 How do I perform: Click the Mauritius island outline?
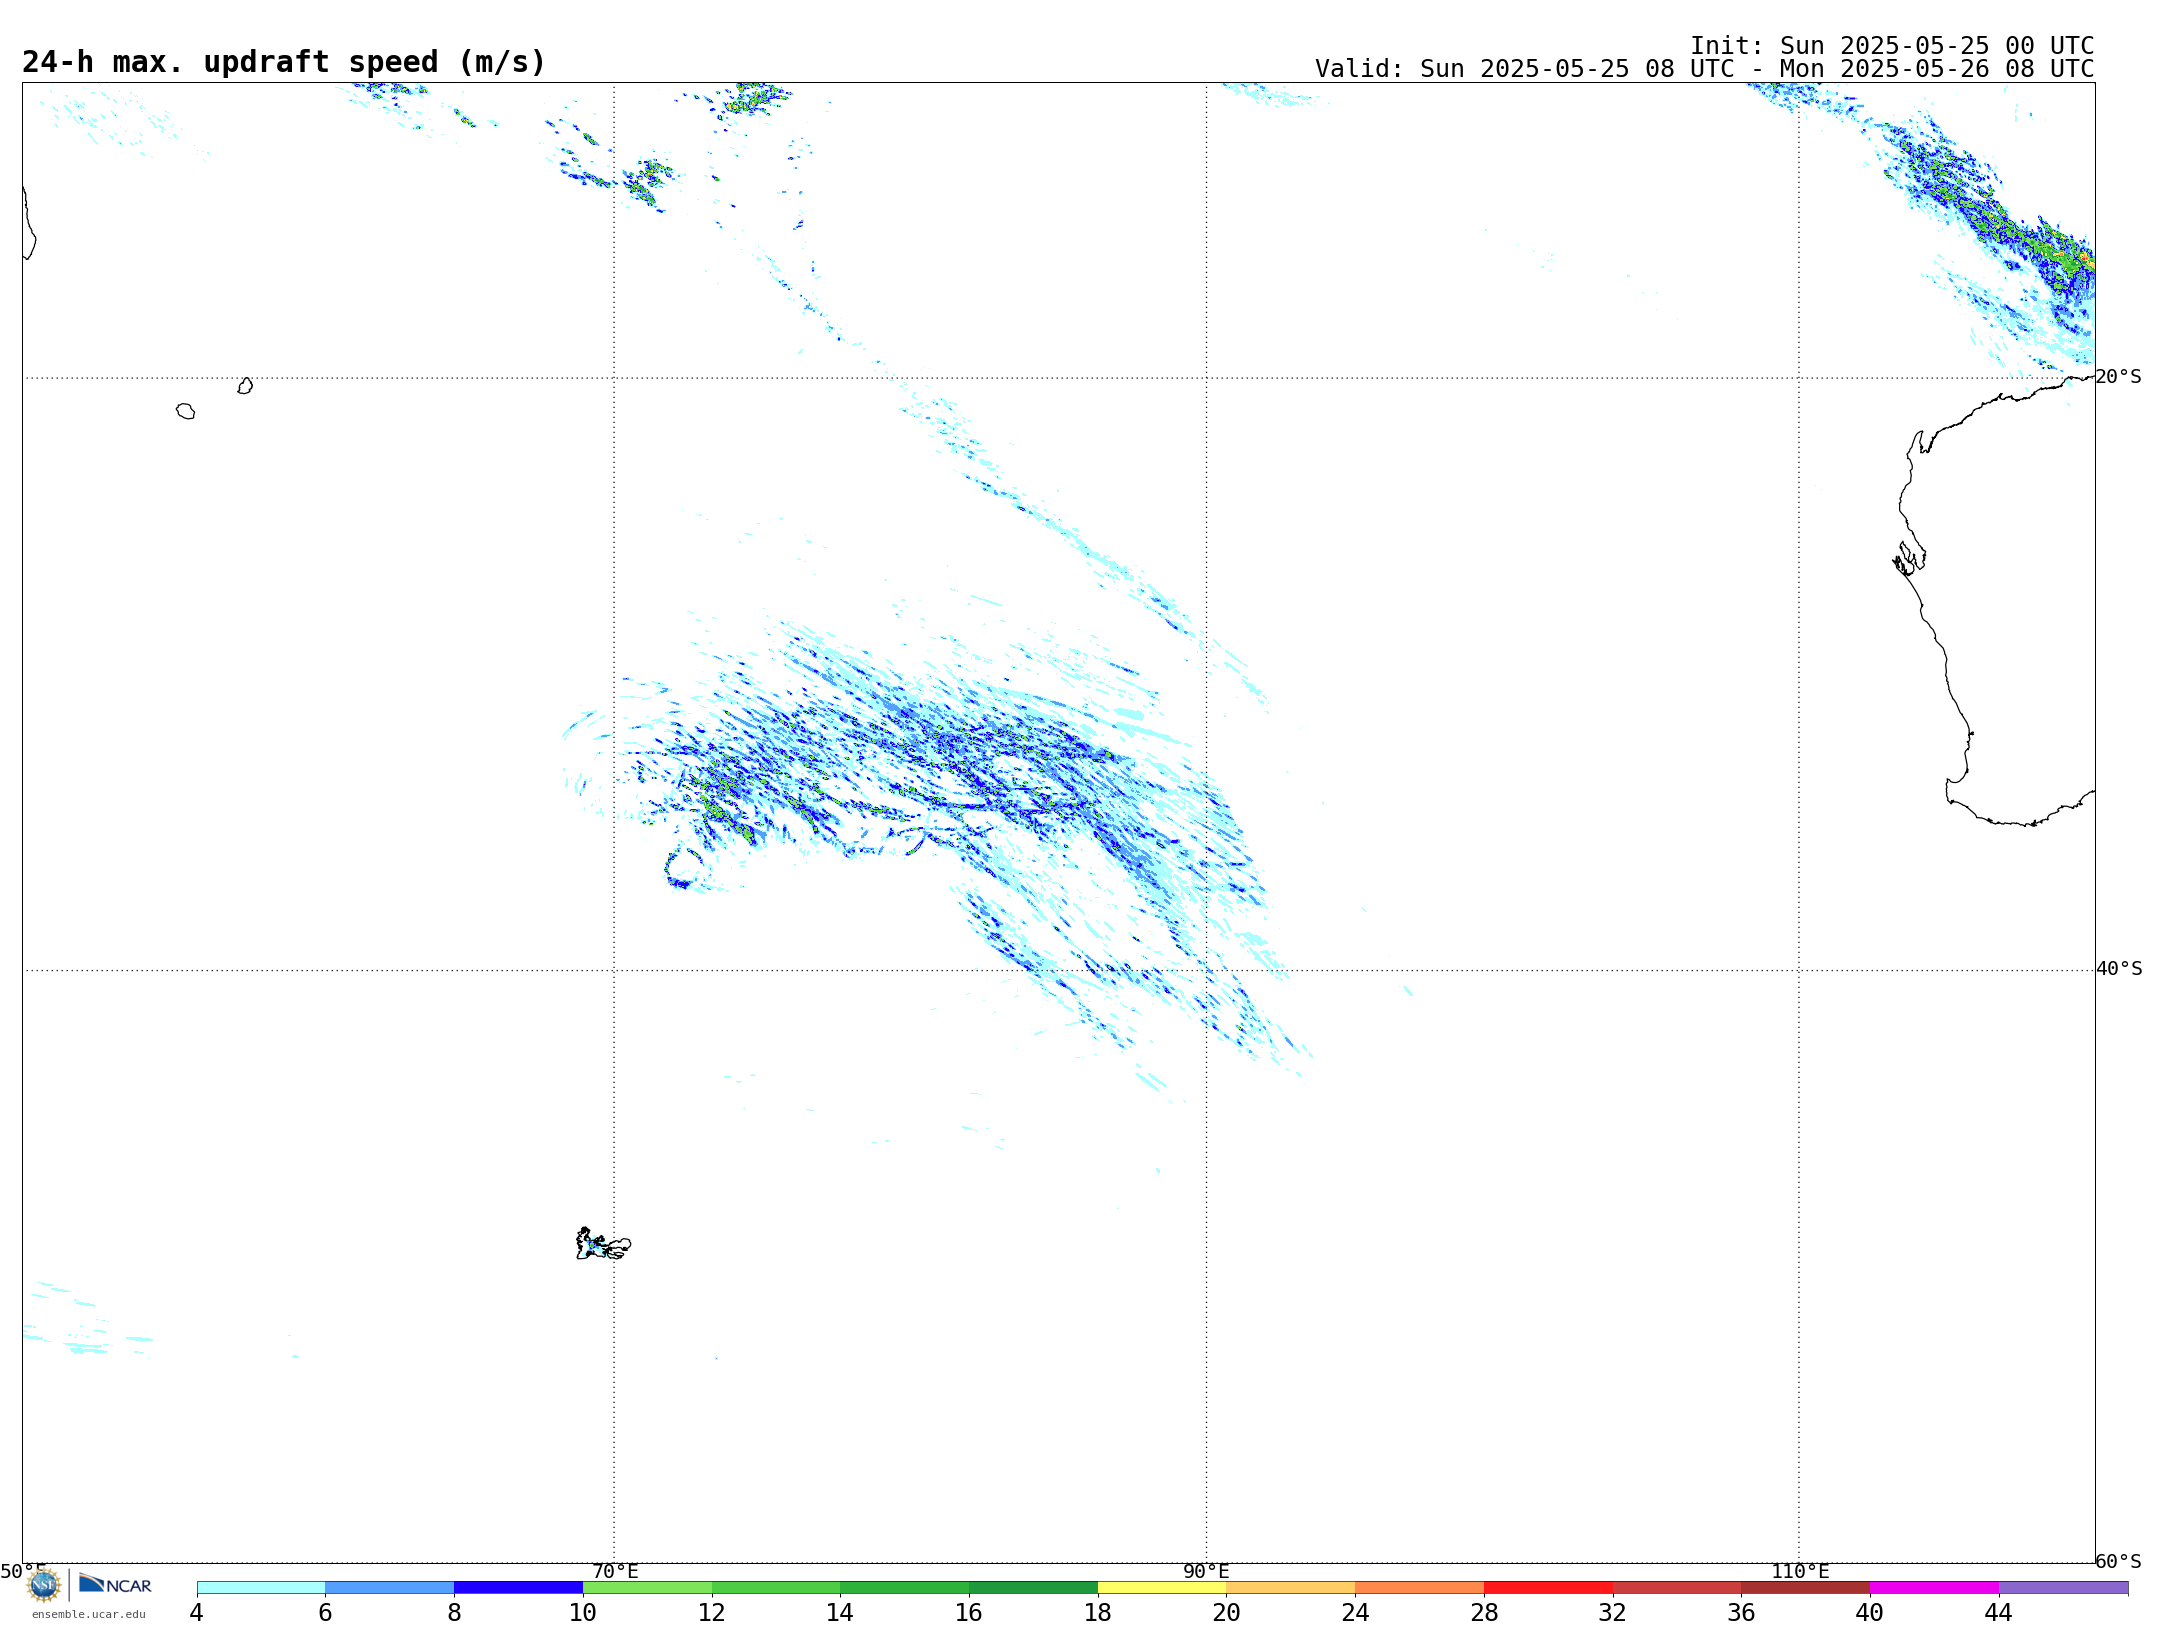coord(245,386)
